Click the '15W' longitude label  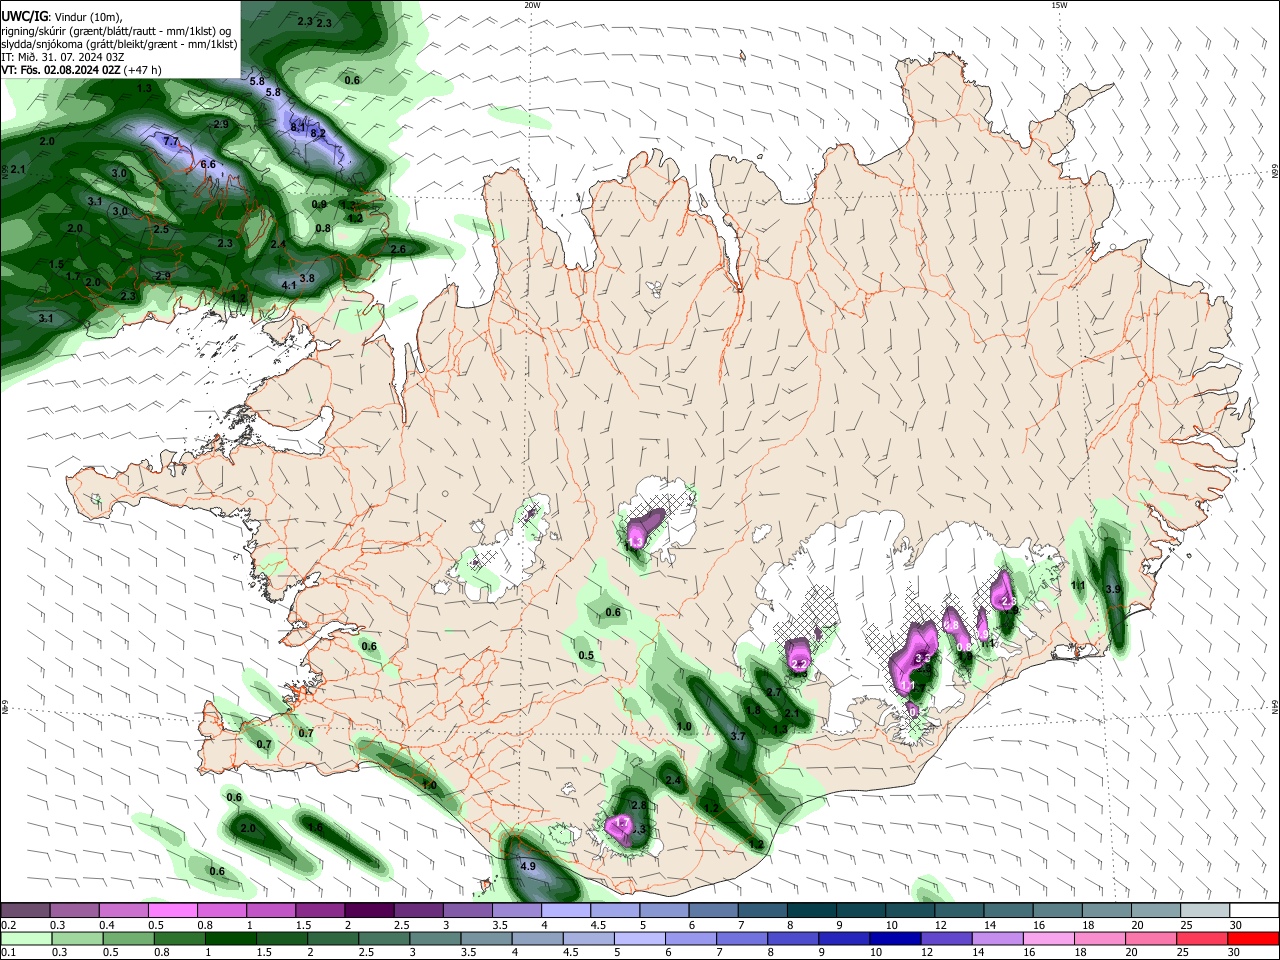coord(1059,5)
